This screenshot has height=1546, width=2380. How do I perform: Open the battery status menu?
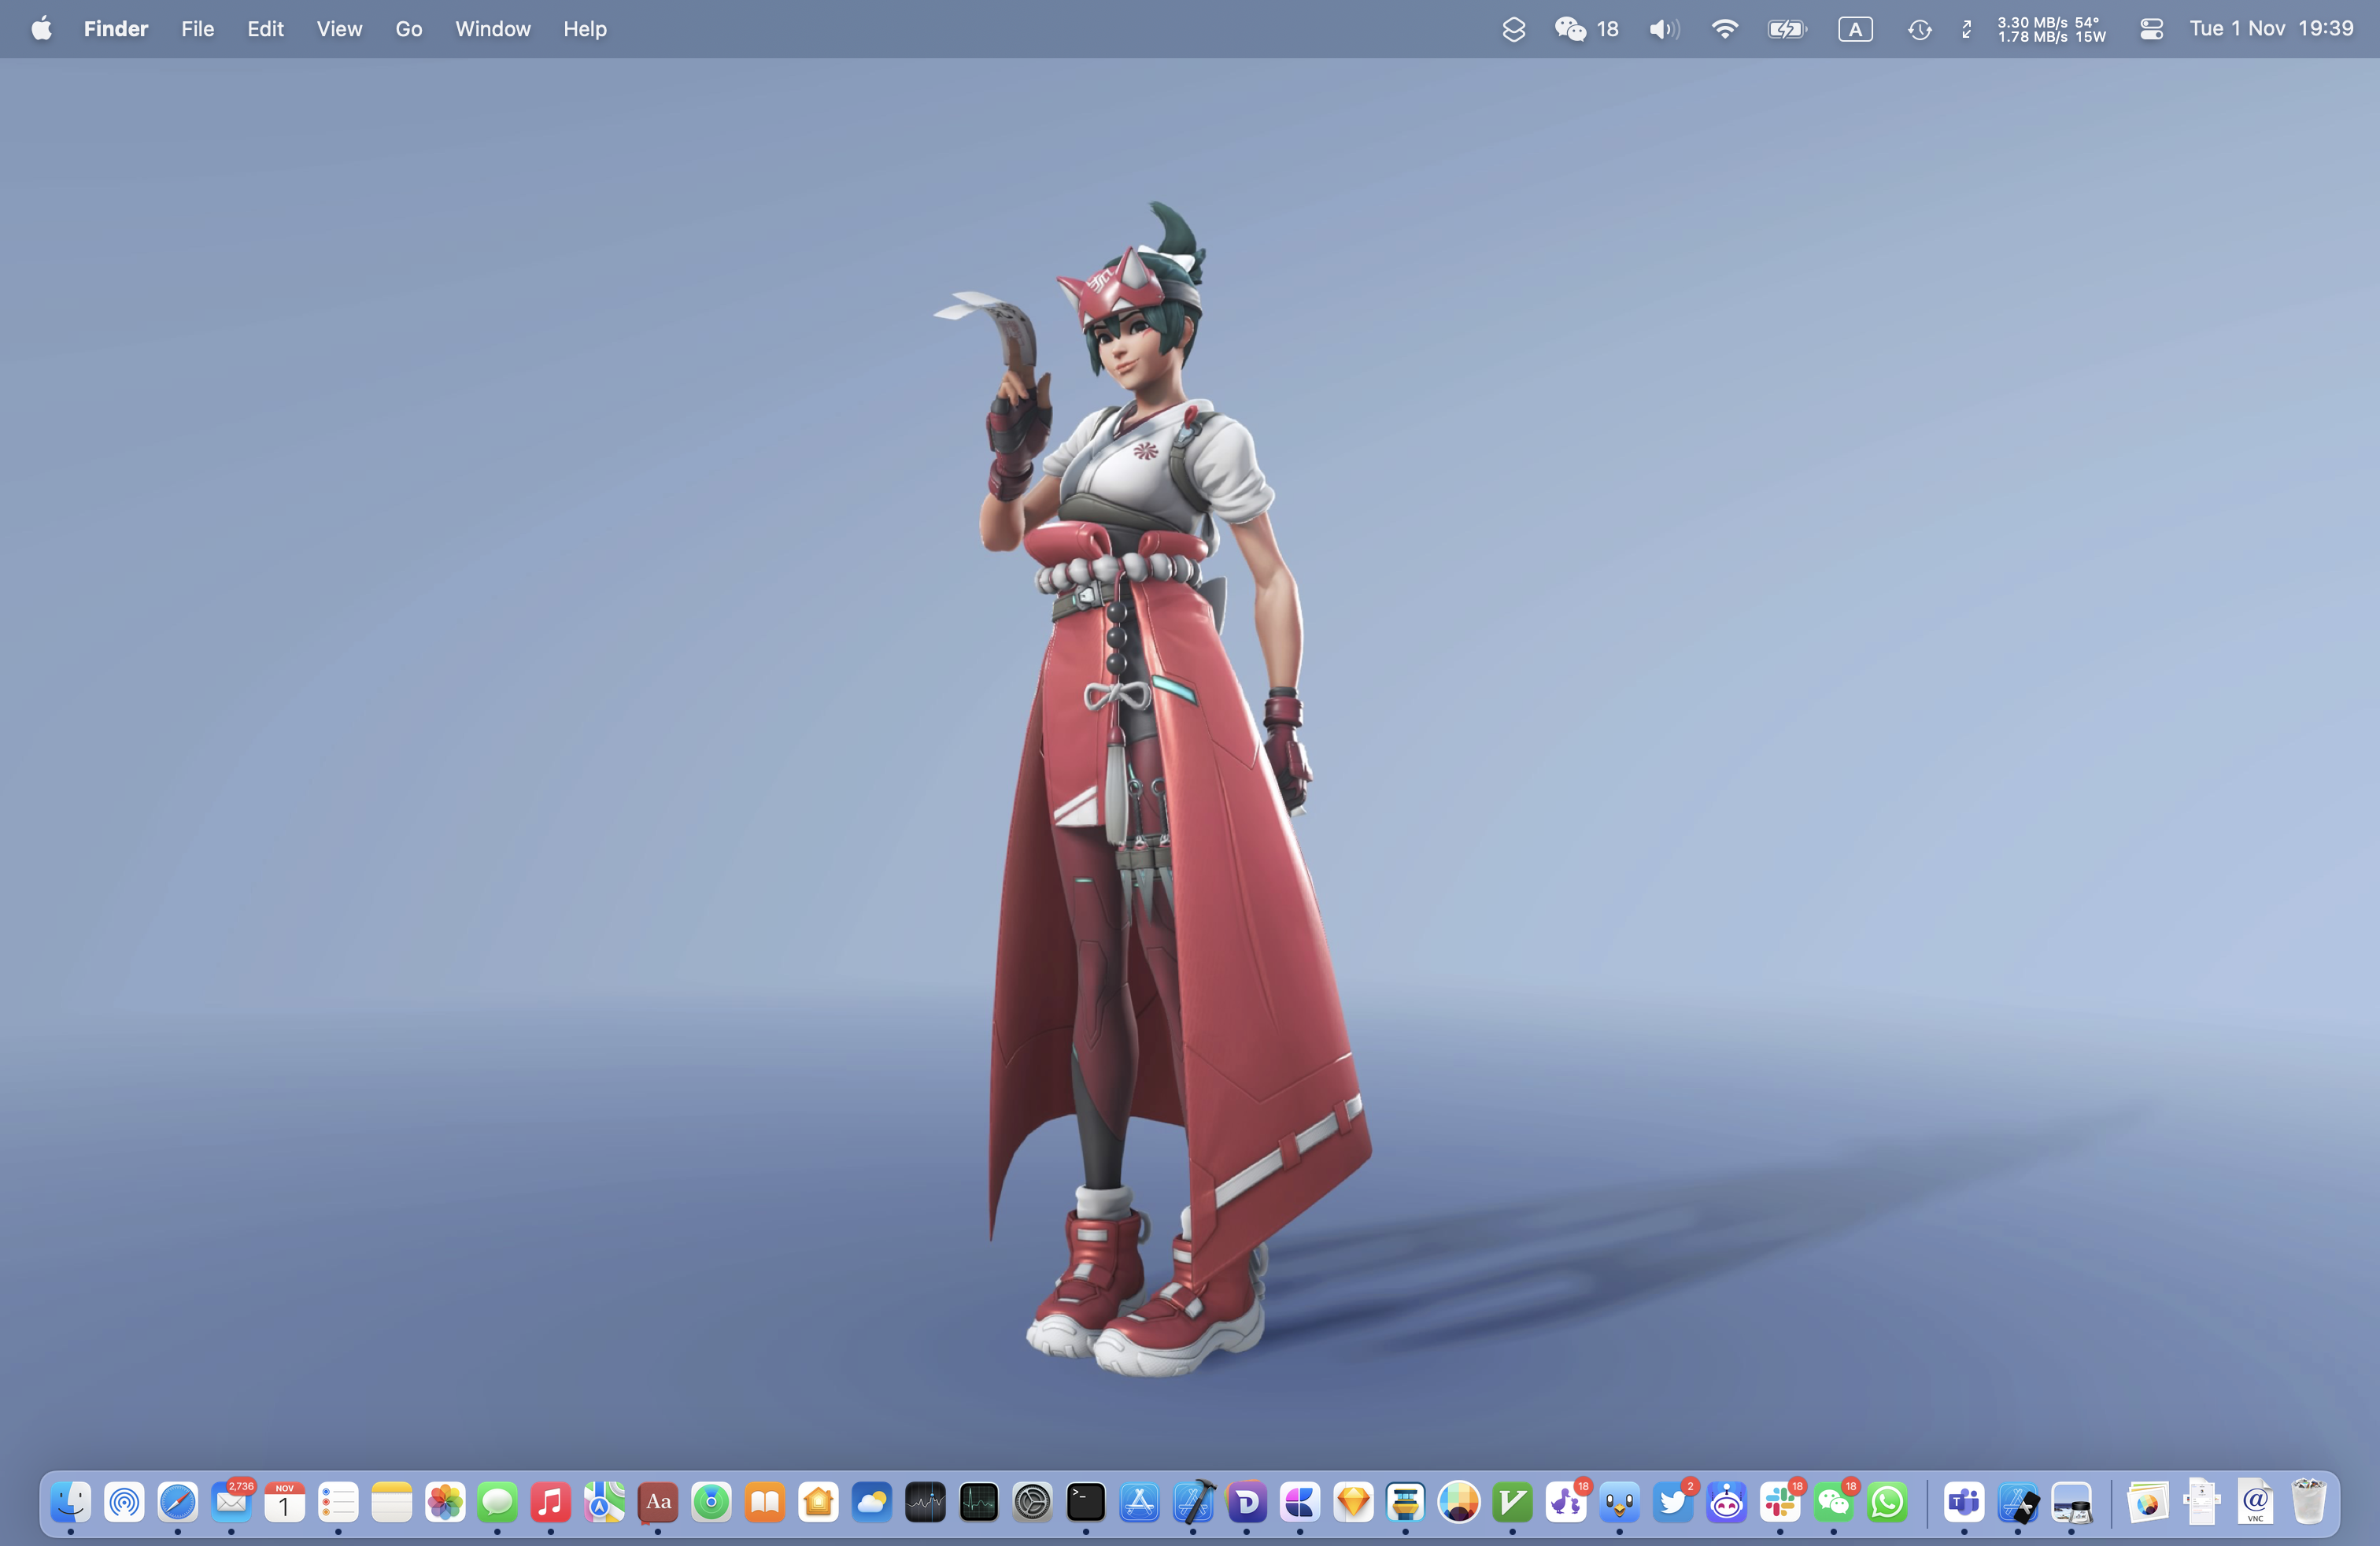1786,29
